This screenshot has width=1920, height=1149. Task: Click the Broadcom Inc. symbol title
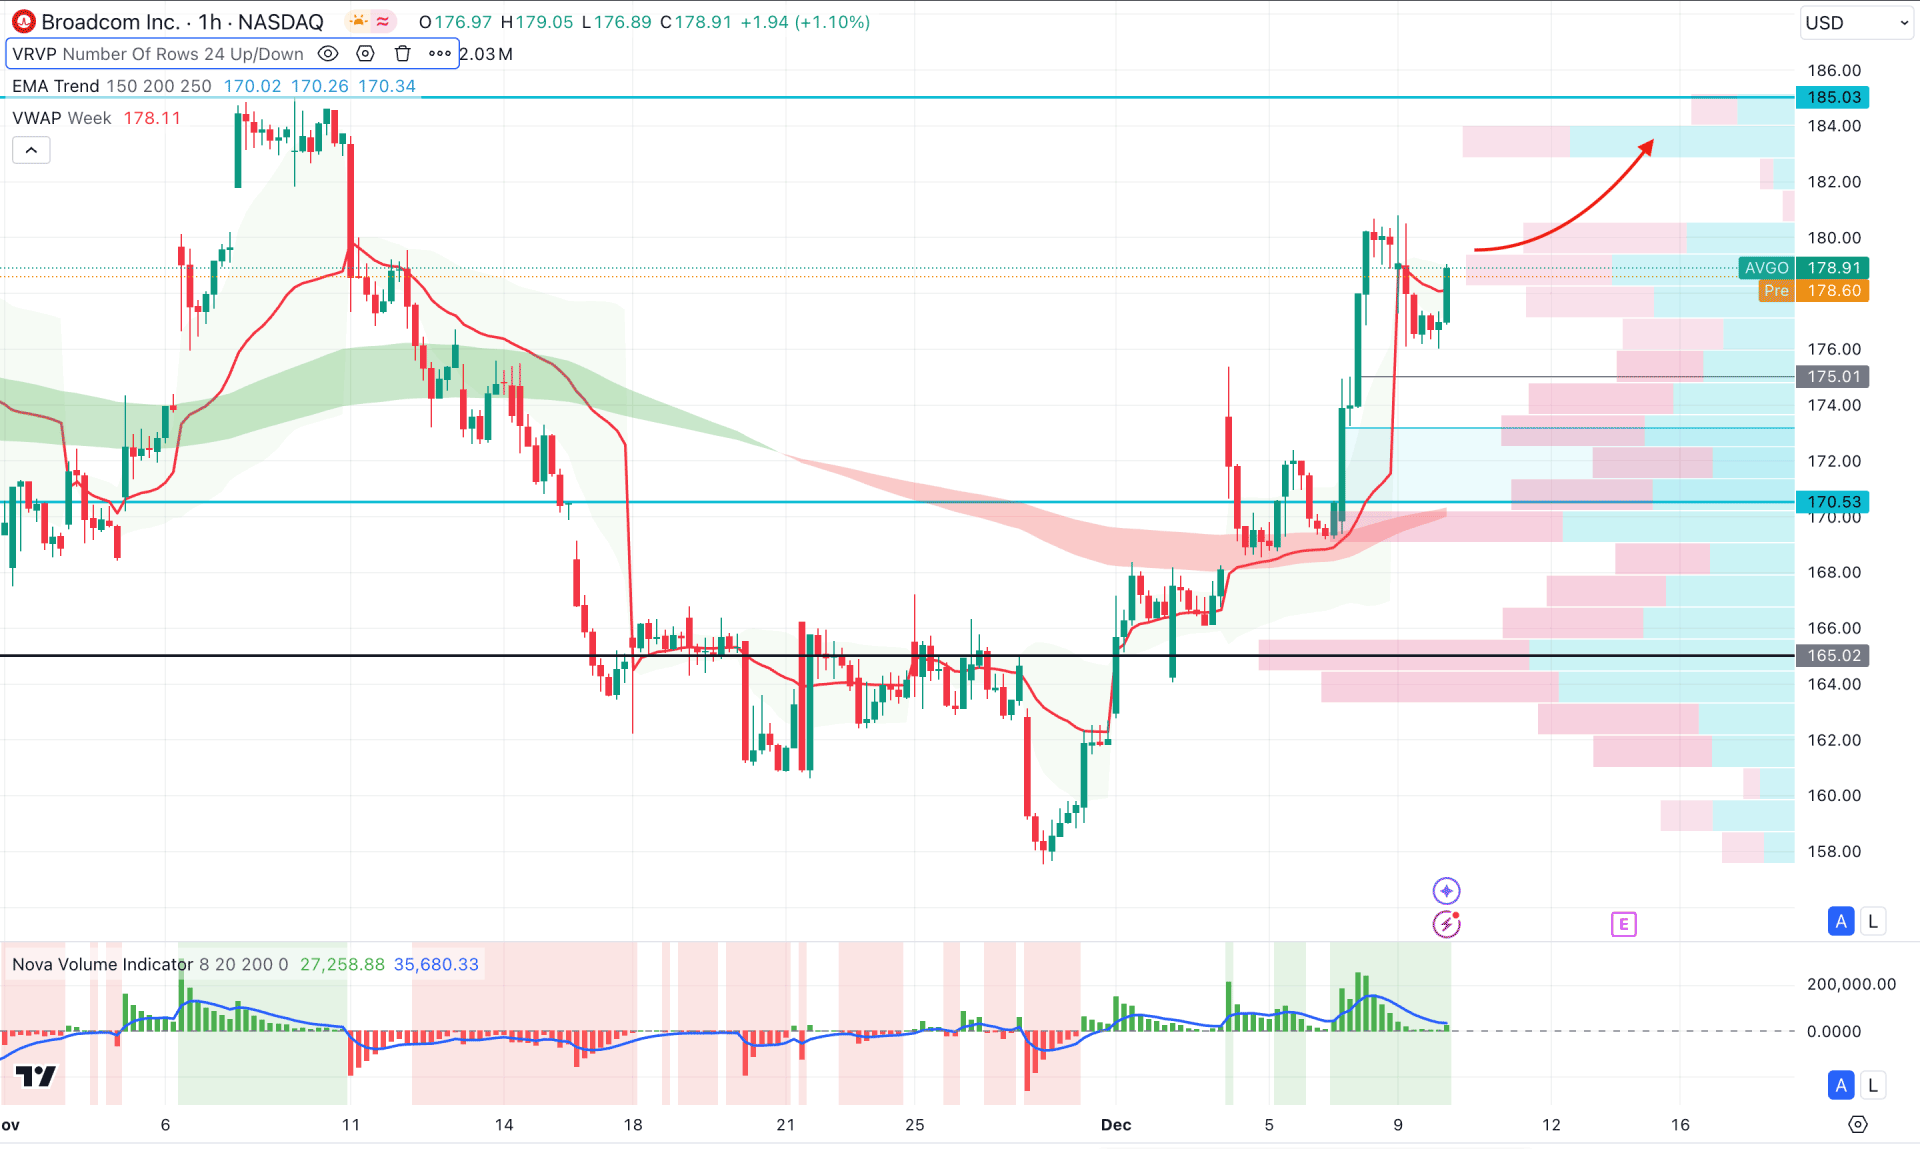110,22
